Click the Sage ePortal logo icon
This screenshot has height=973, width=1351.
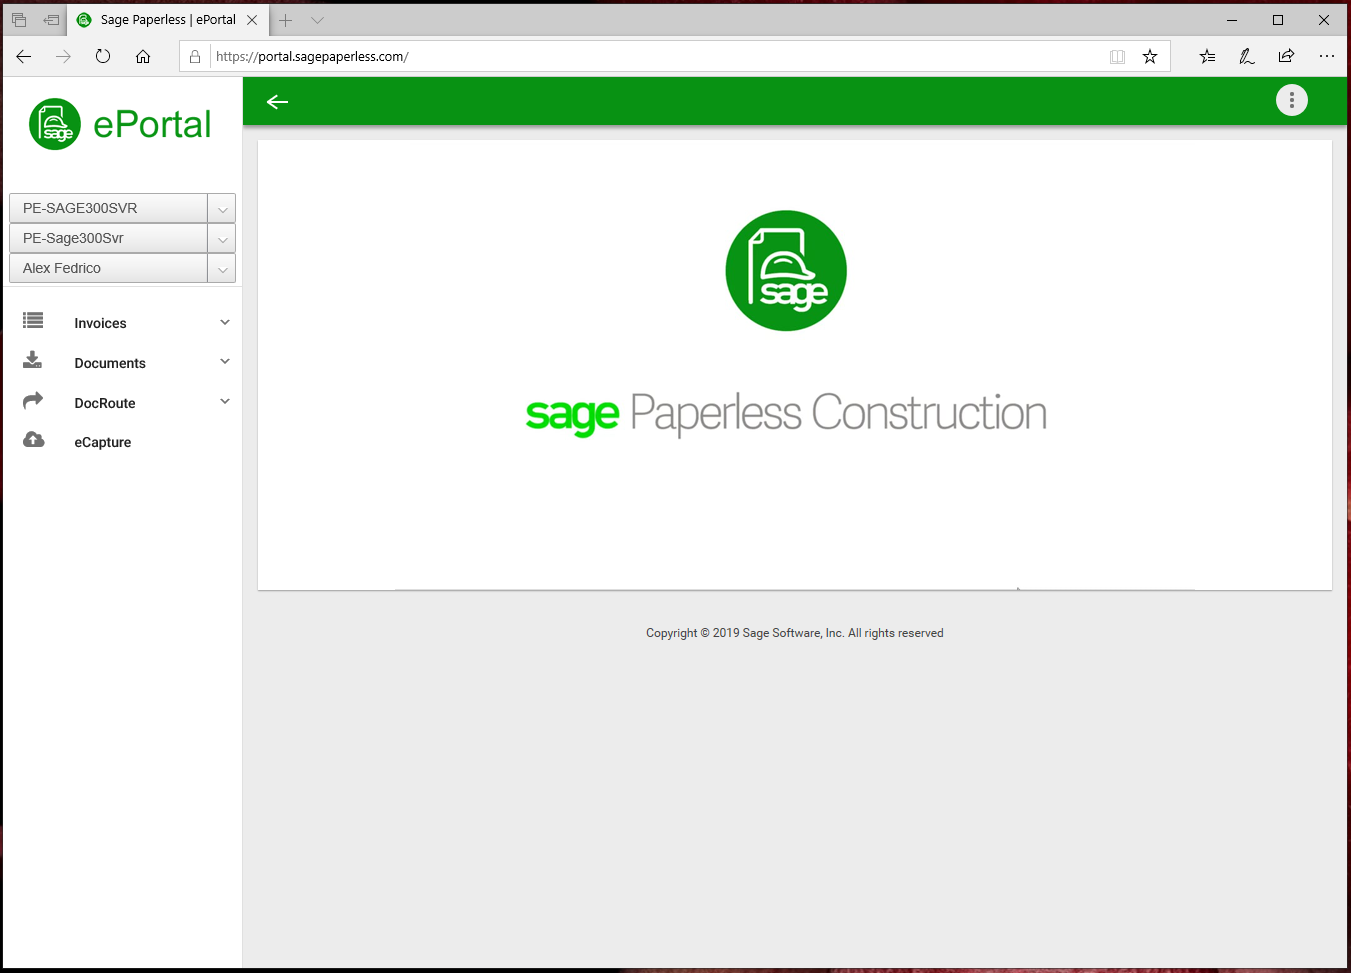pos(55,124)
